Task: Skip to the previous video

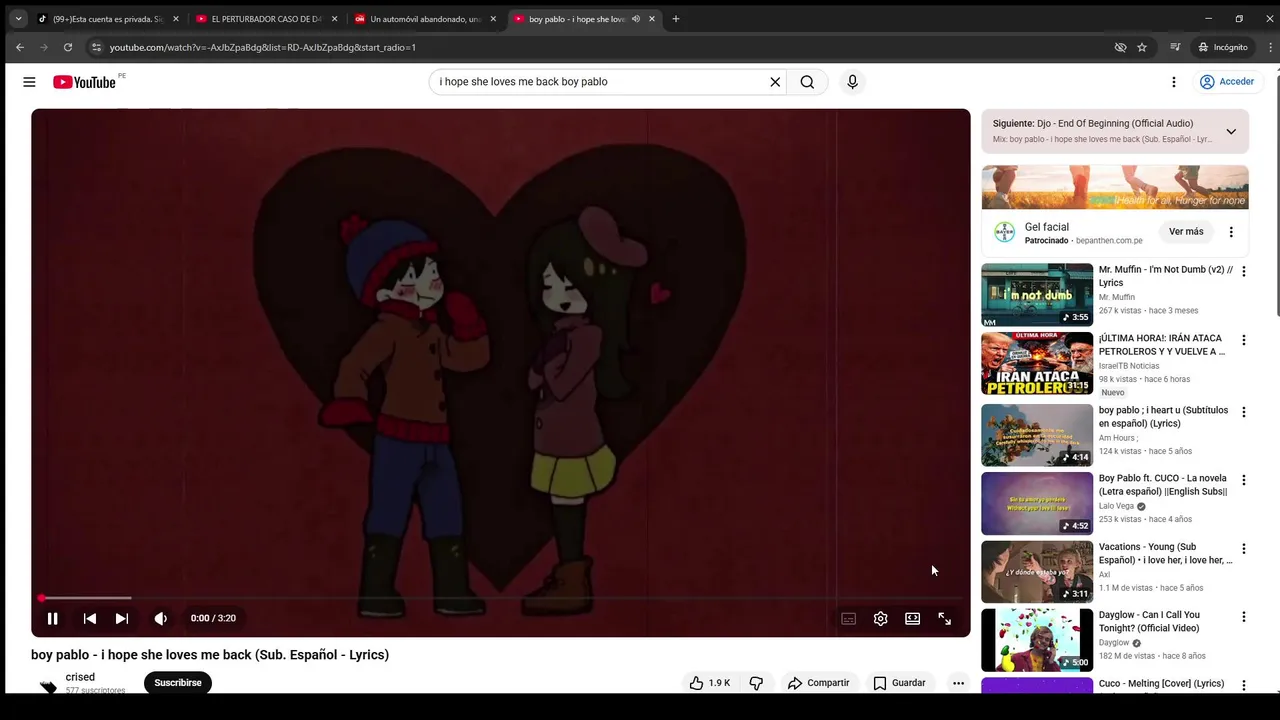Action: click(90, 618)
